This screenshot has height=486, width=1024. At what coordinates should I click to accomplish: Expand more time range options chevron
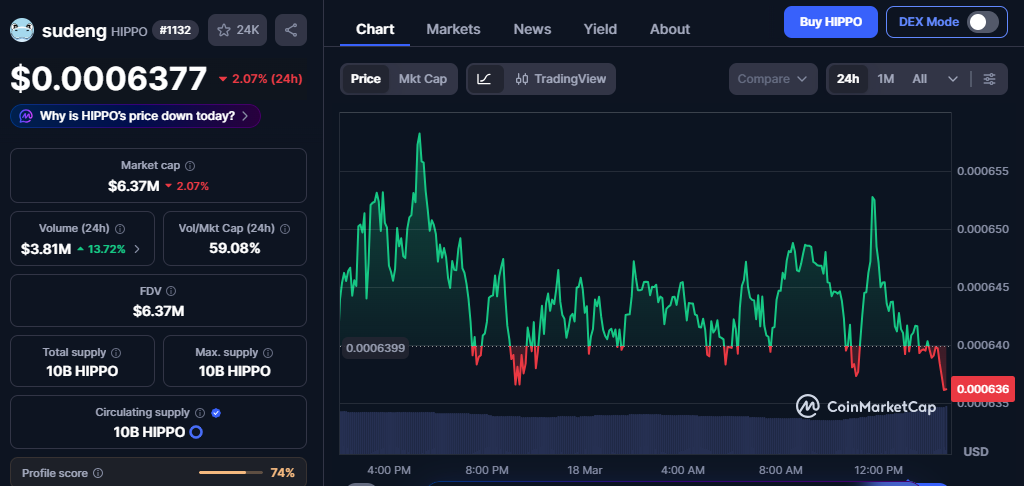[953, 79]
